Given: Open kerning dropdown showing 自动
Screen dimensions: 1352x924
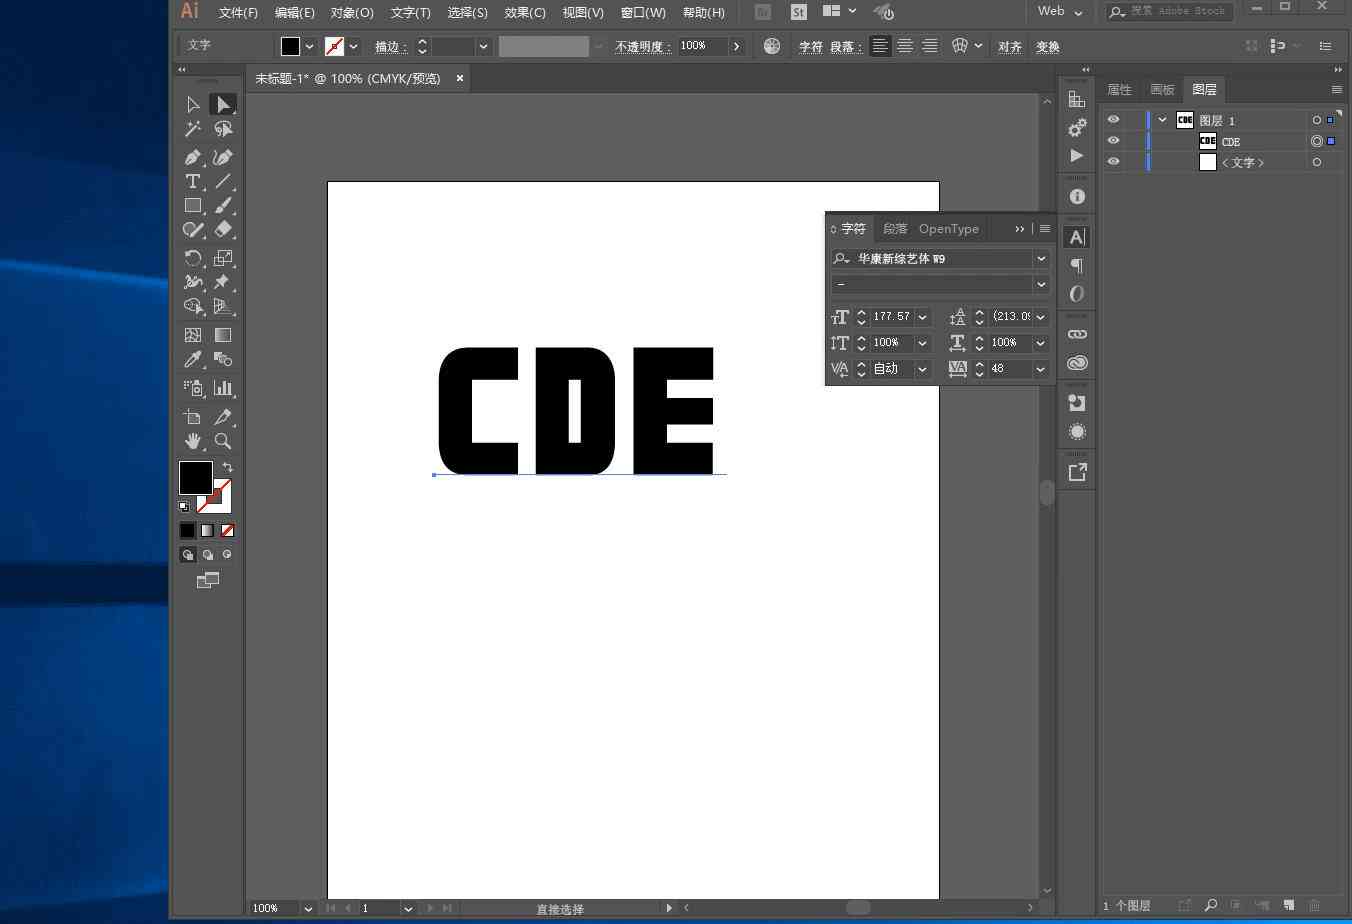Looking at the screenshot, I should 922,369.
